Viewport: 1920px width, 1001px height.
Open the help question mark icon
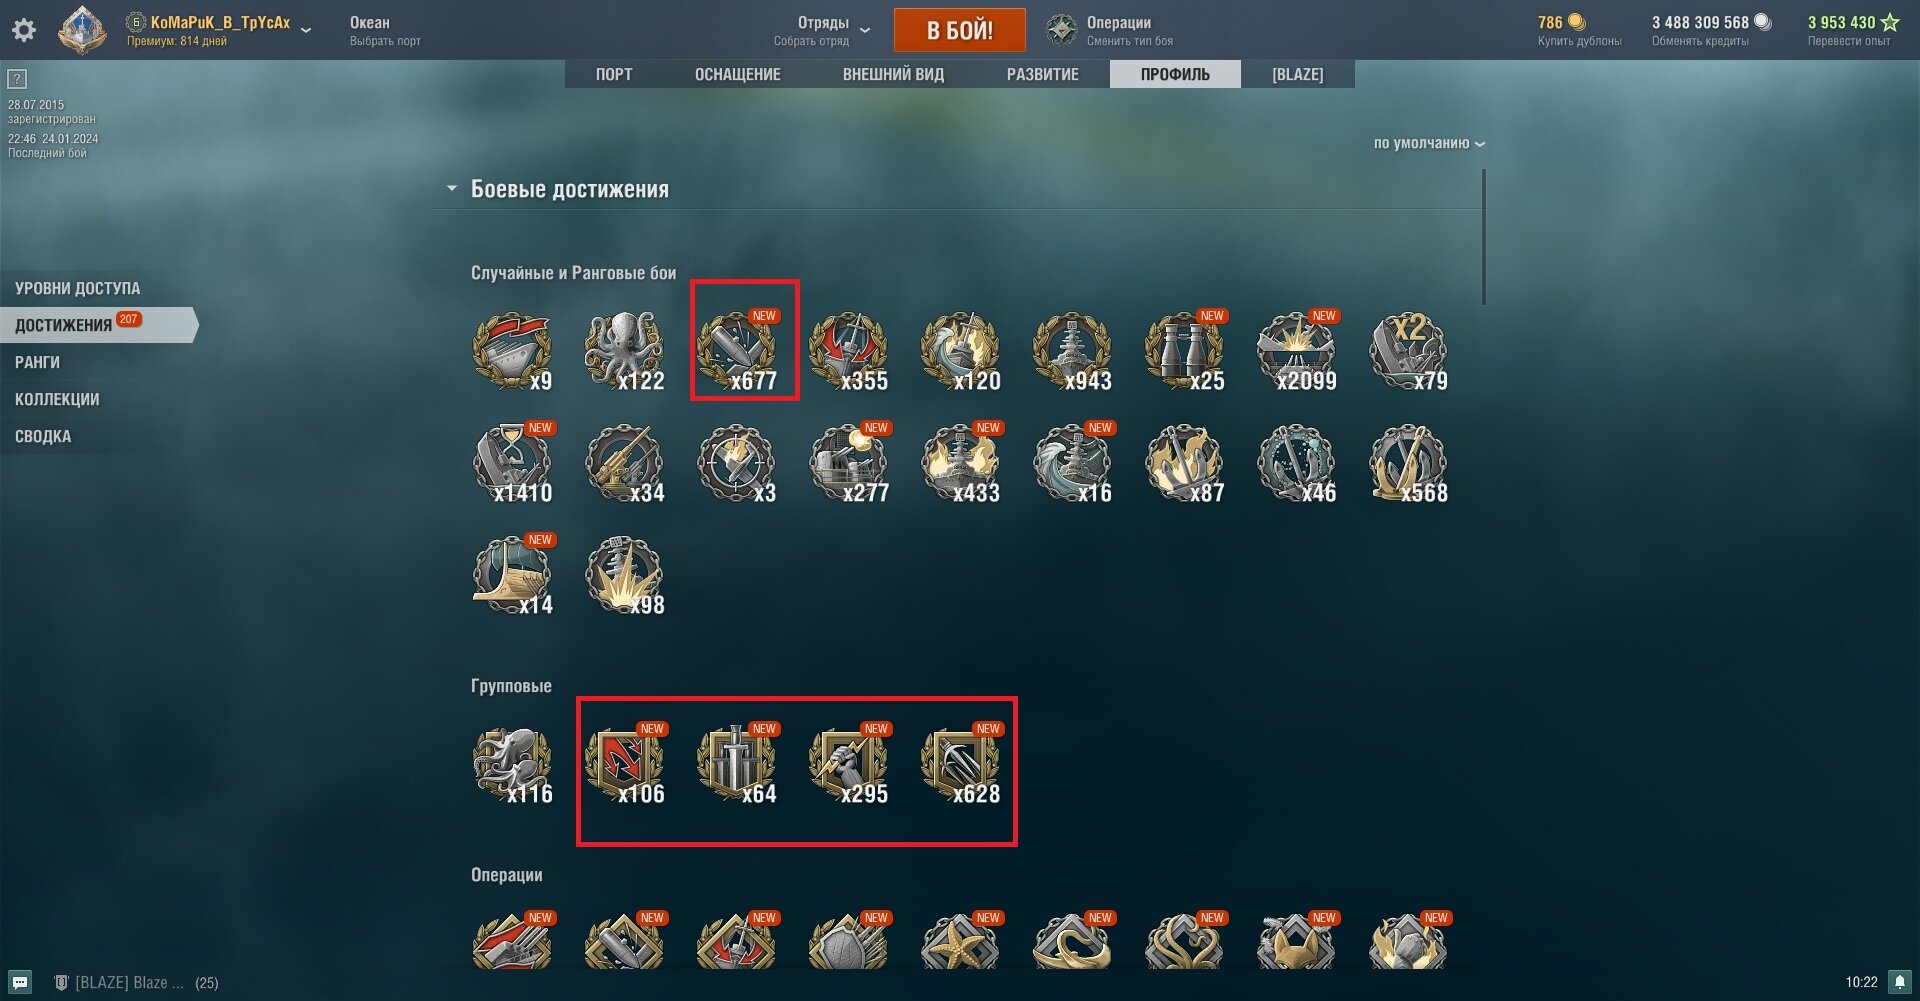tap(17, 79)
